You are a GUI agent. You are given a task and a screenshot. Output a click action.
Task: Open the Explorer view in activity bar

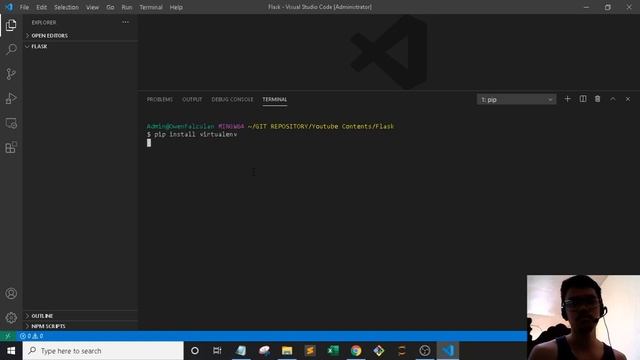point(11,25)
